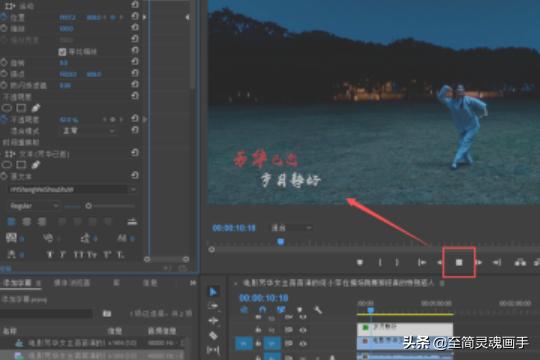
Task: Open the project panel overflow arrows
Action: 193,283
